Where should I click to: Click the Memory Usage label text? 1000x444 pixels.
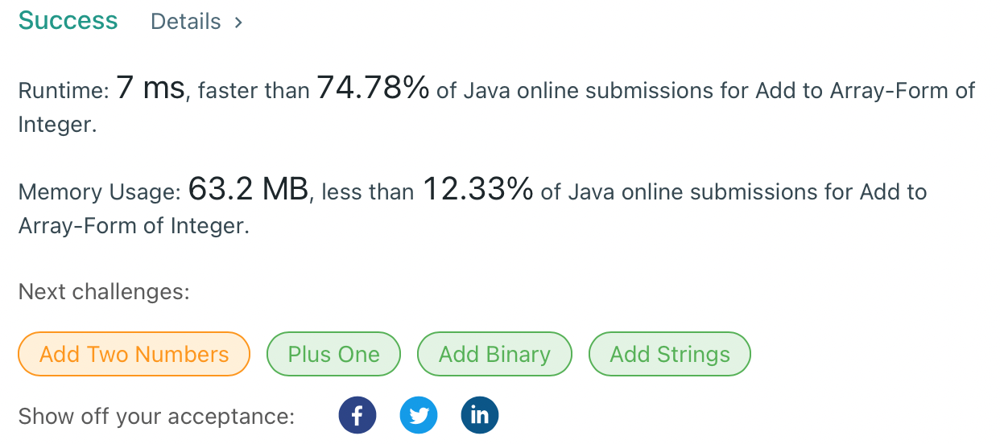pos(100,193)
